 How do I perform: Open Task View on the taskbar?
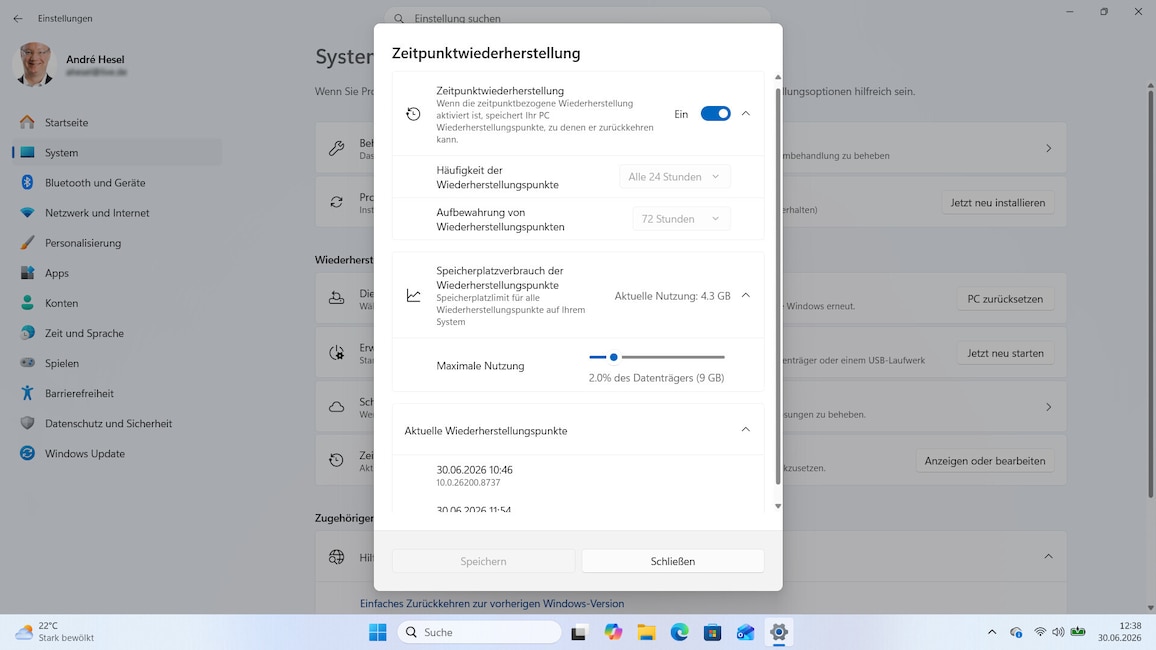coord(579,632)
